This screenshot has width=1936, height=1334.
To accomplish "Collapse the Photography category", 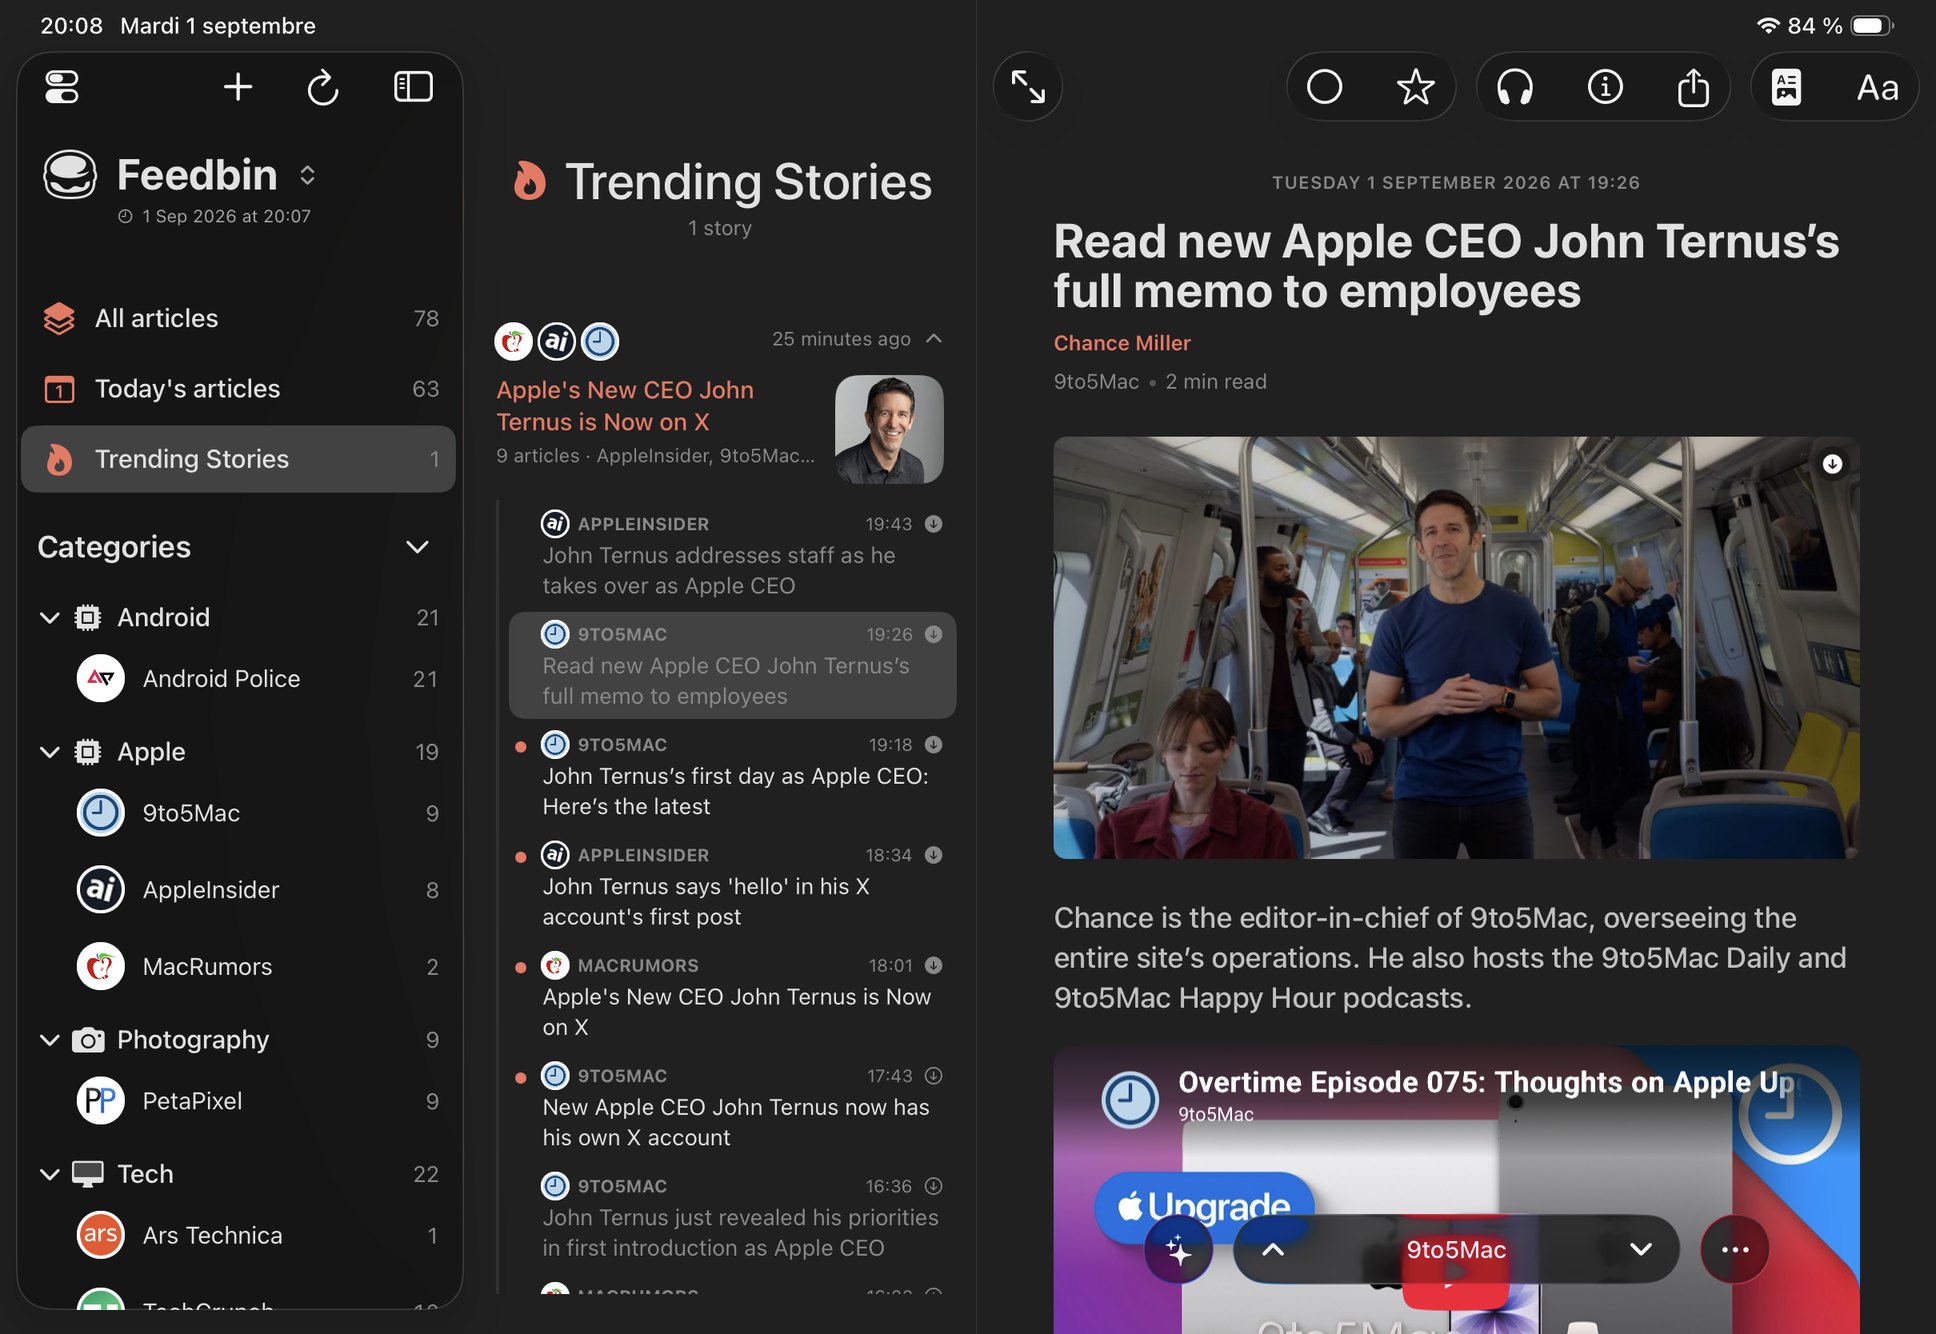I will [x=49, y=1040].
